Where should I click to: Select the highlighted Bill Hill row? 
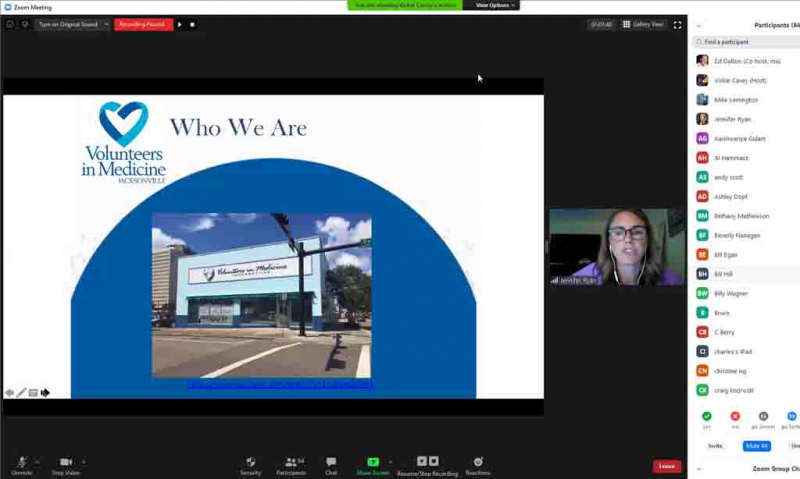(747, 274)
